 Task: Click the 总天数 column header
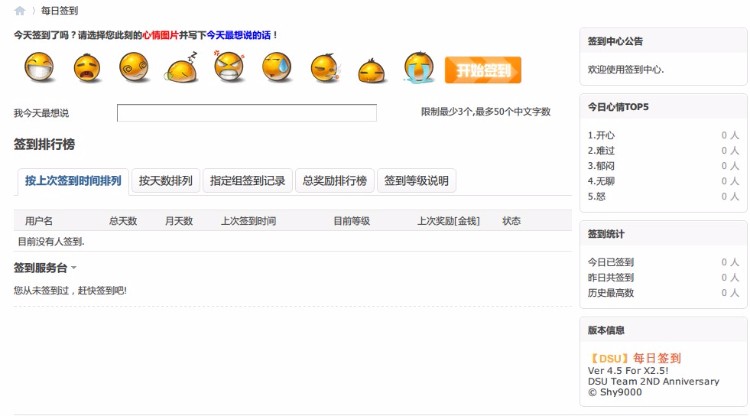pyautogui.click(x=123, y=221)
